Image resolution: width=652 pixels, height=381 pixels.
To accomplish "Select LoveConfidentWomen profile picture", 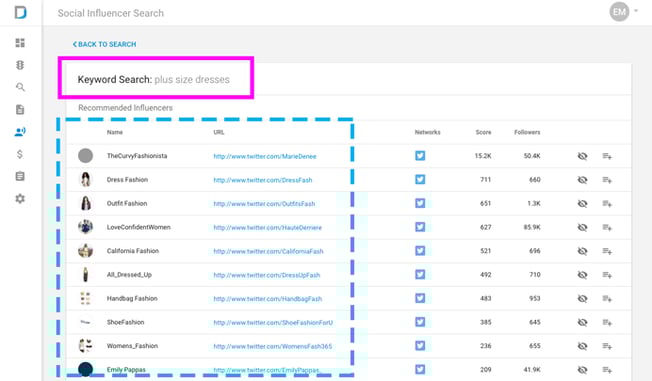I will 85,227.
